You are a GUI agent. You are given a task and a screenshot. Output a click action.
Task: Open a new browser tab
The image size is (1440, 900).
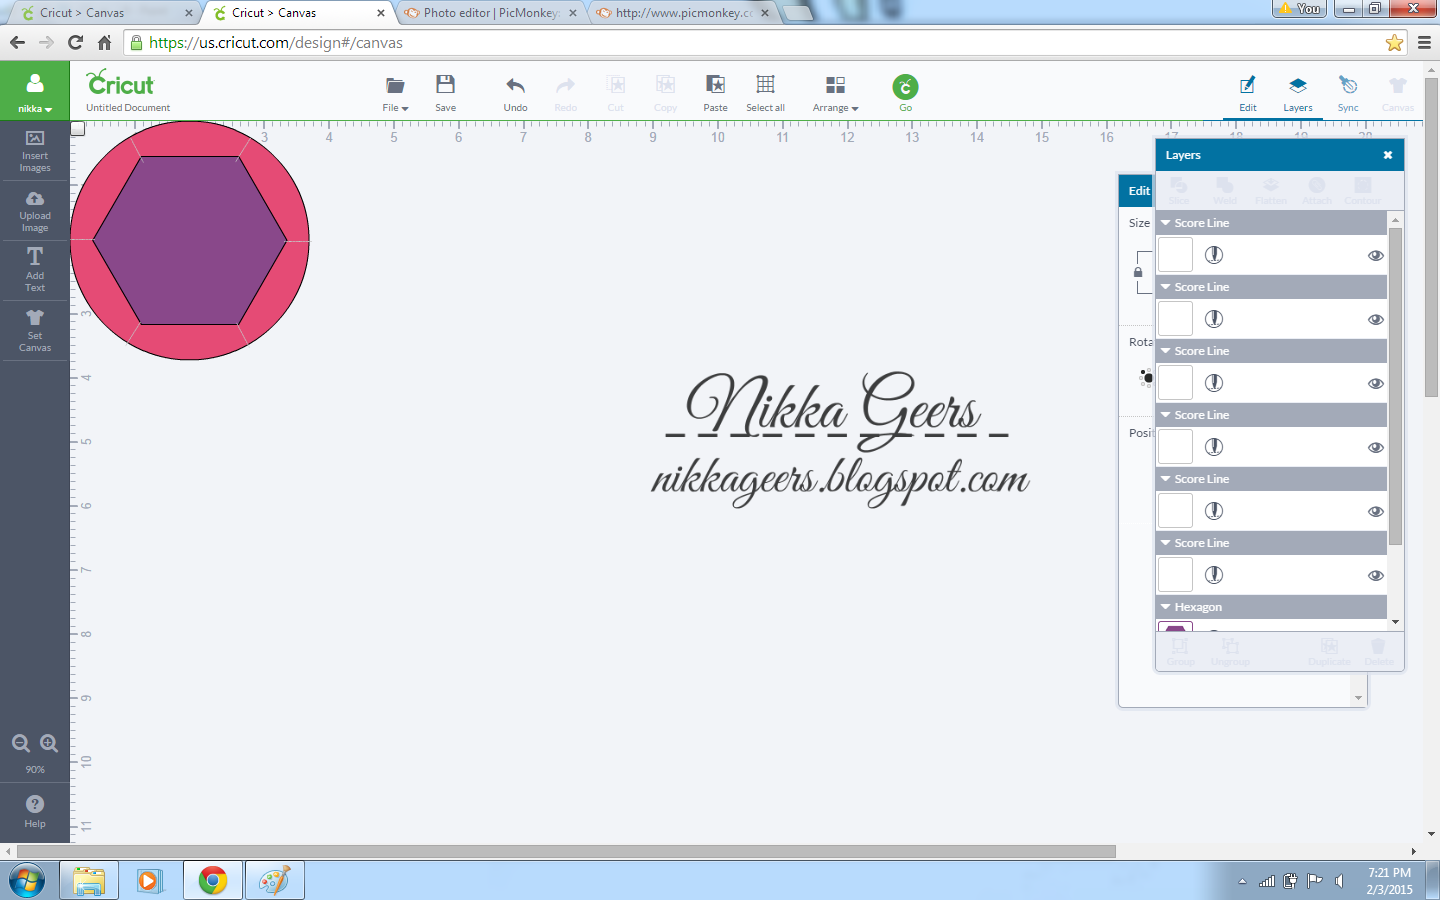coord(797,12)
